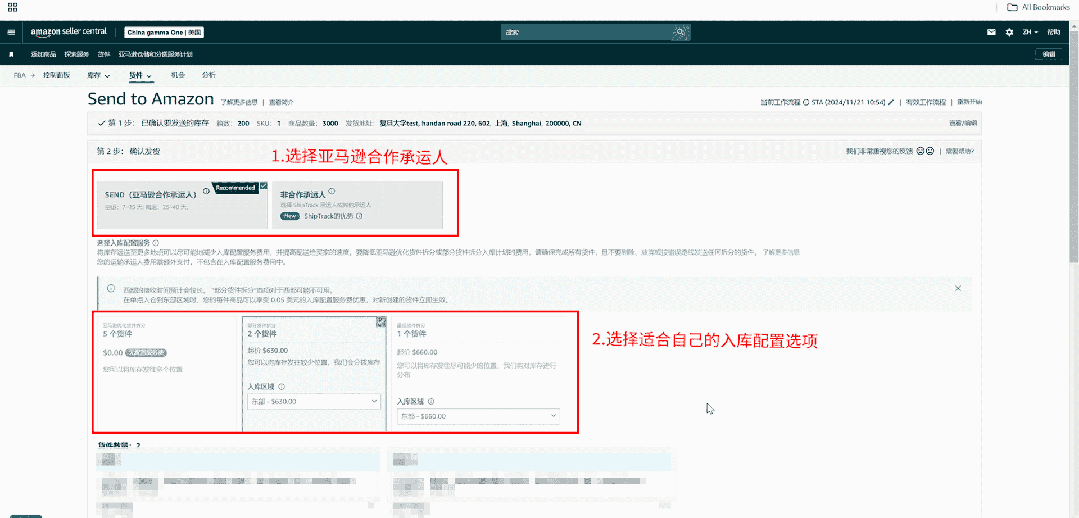Open the mail messages icon
This screenshot has height=518, width=1079.
coord(991,32)
